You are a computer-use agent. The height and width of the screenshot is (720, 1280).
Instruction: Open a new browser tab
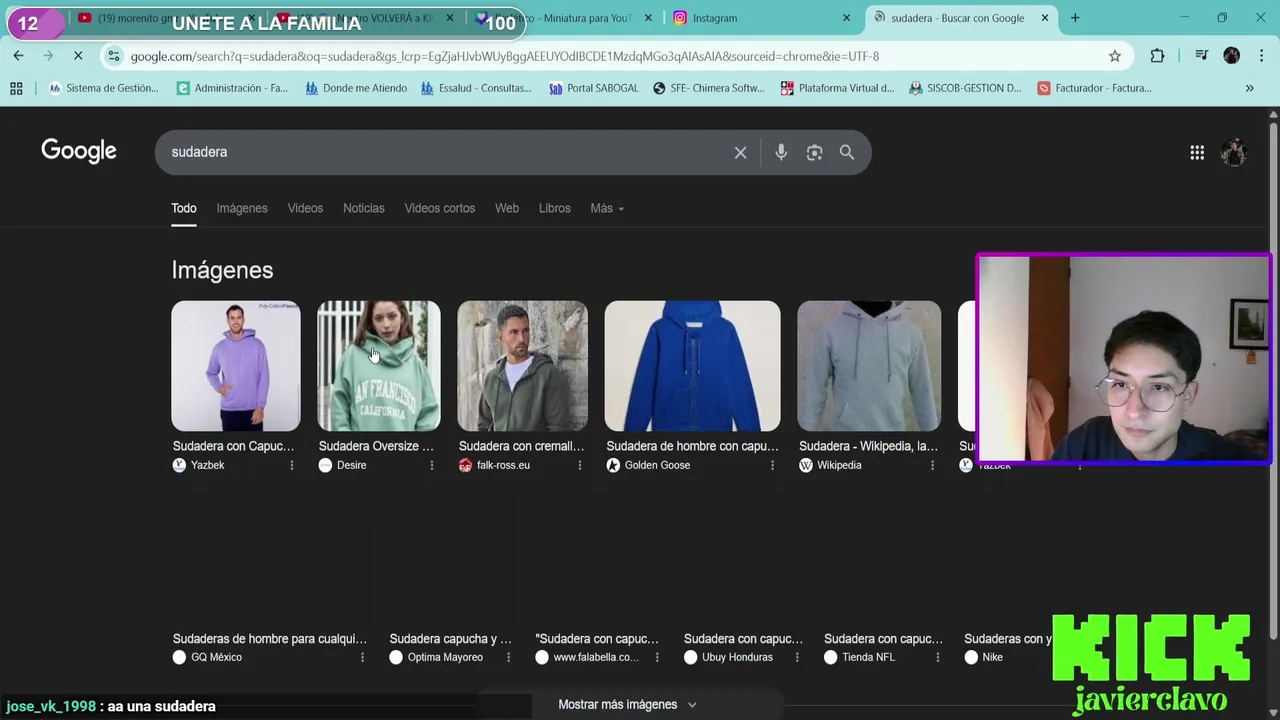1075,18
